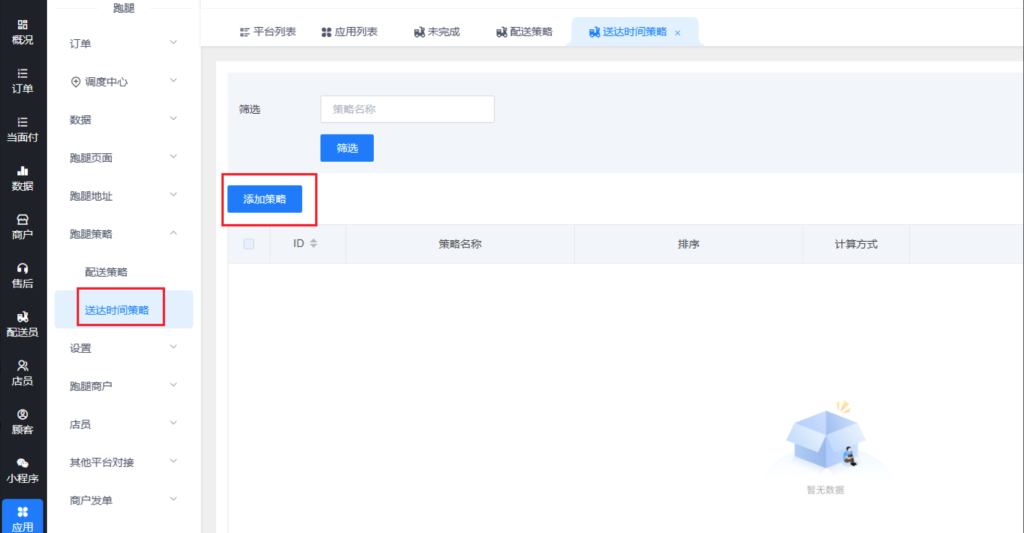Switch to the 配送策略 tab
This screenshot has height=533, width=1024.
click(x=524, y=32)
